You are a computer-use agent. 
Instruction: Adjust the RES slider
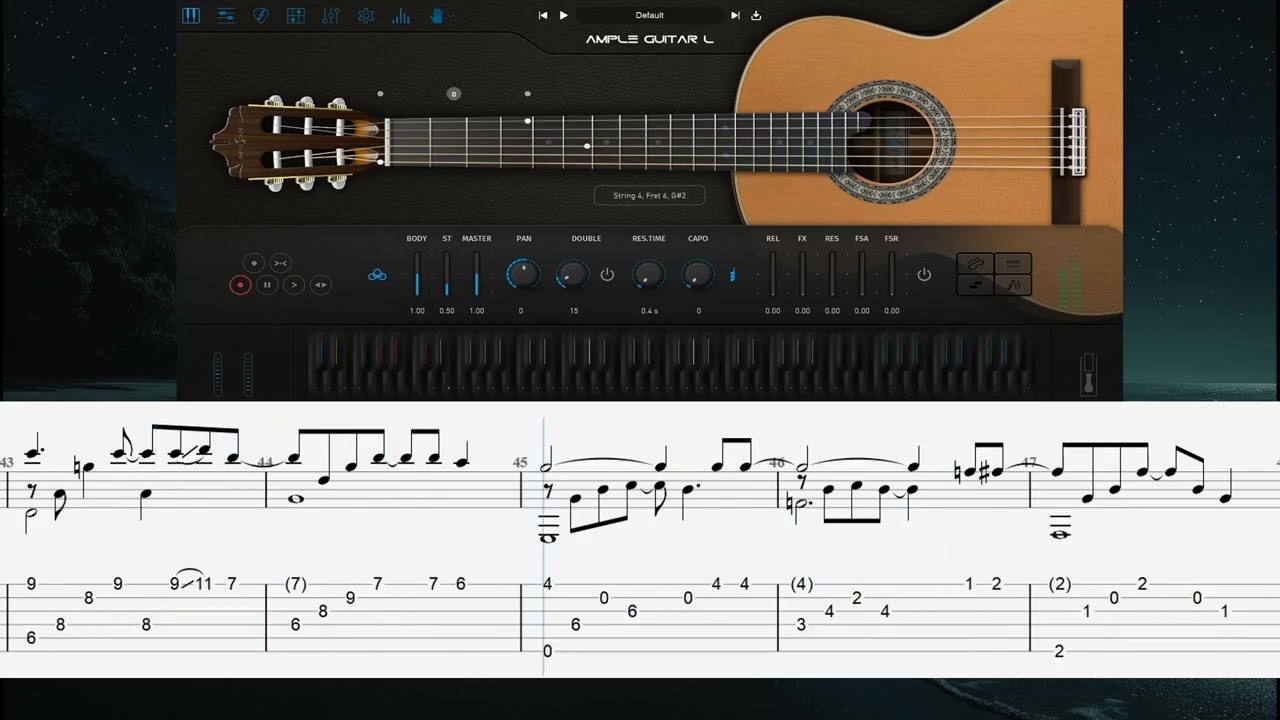click(832, 273)
